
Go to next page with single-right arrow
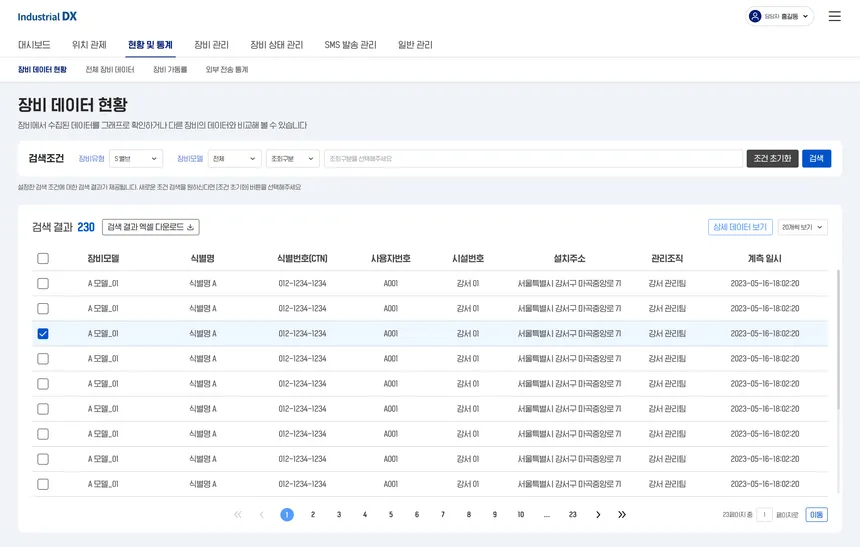point(598,515)
